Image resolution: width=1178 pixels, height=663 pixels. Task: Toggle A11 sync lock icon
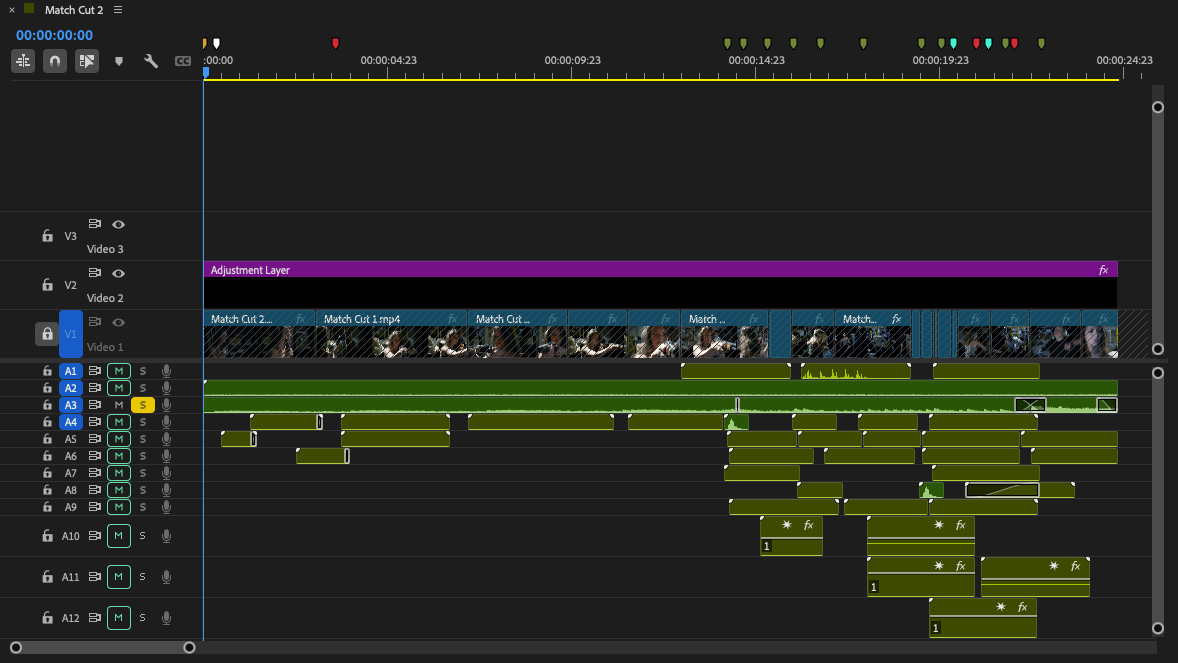(x=95, y=577)
